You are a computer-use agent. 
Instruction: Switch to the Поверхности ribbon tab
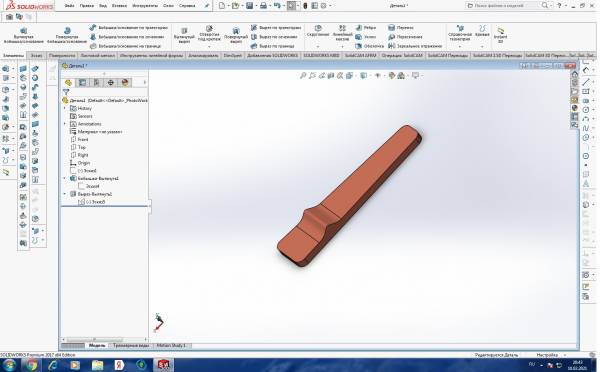[62, 55]
